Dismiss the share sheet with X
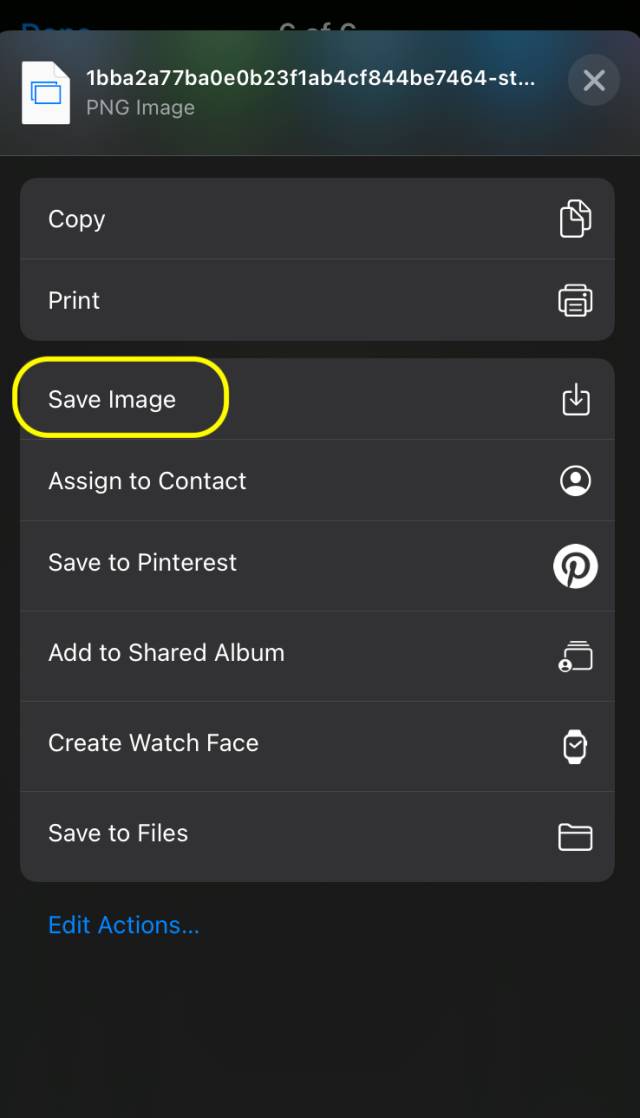The height and width of the screenshot is (1118, 640). (x=594, y=80)
